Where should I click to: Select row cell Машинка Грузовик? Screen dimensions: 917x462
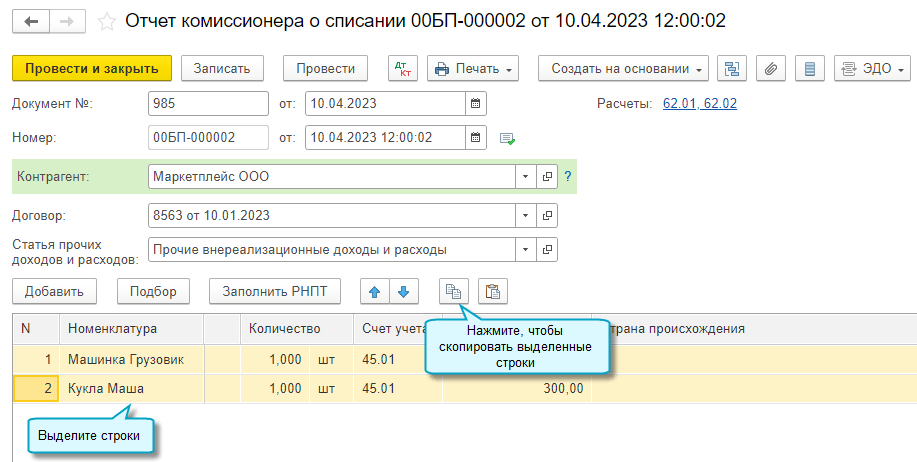132,359
